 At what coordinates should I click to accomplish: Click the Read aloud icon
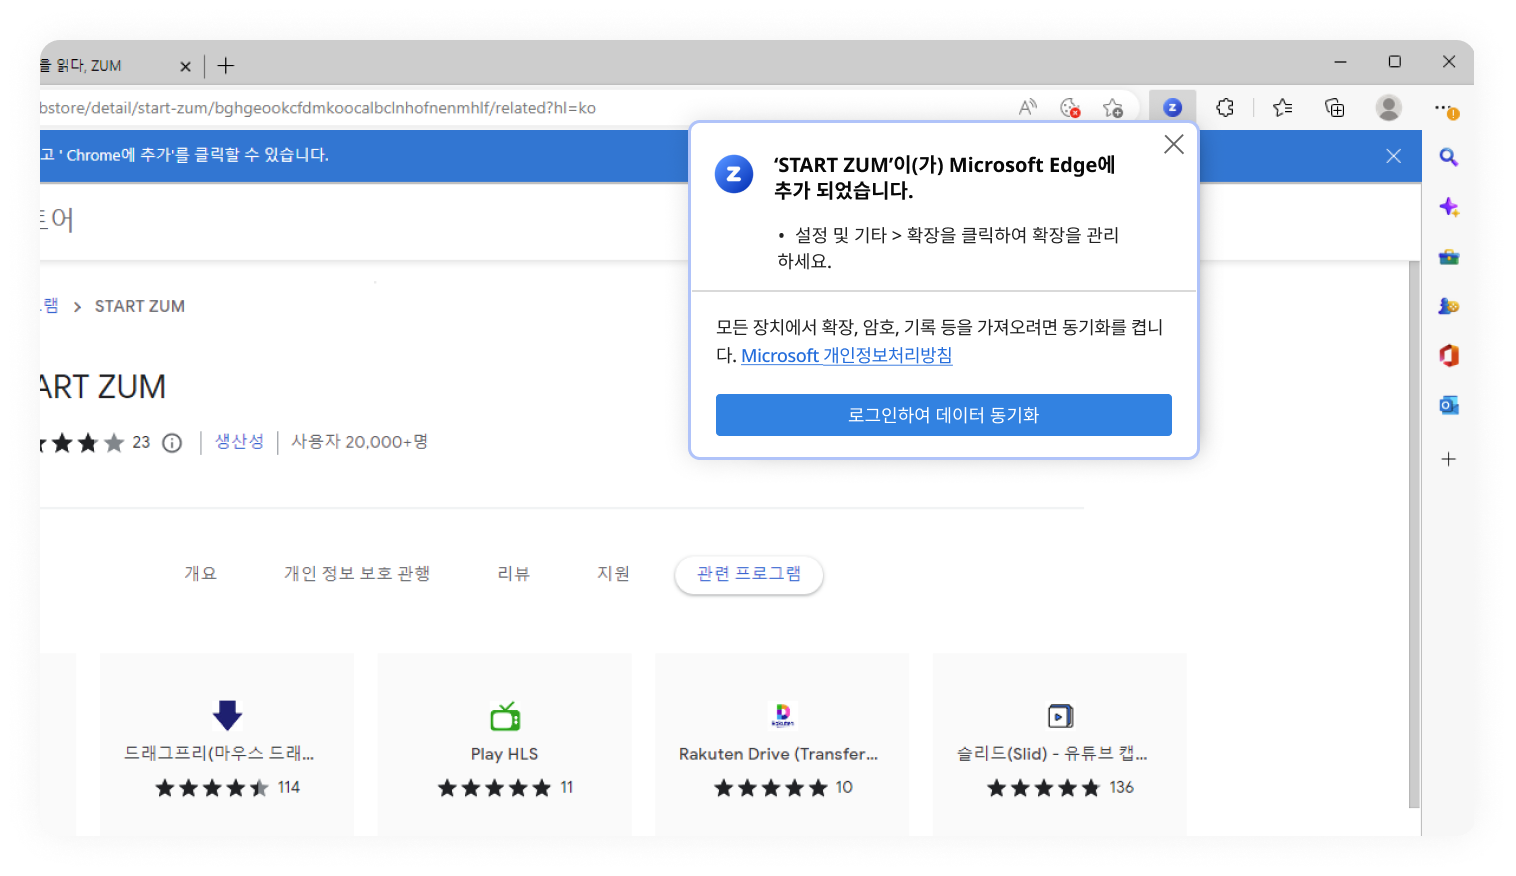(x=1027, y=107)
